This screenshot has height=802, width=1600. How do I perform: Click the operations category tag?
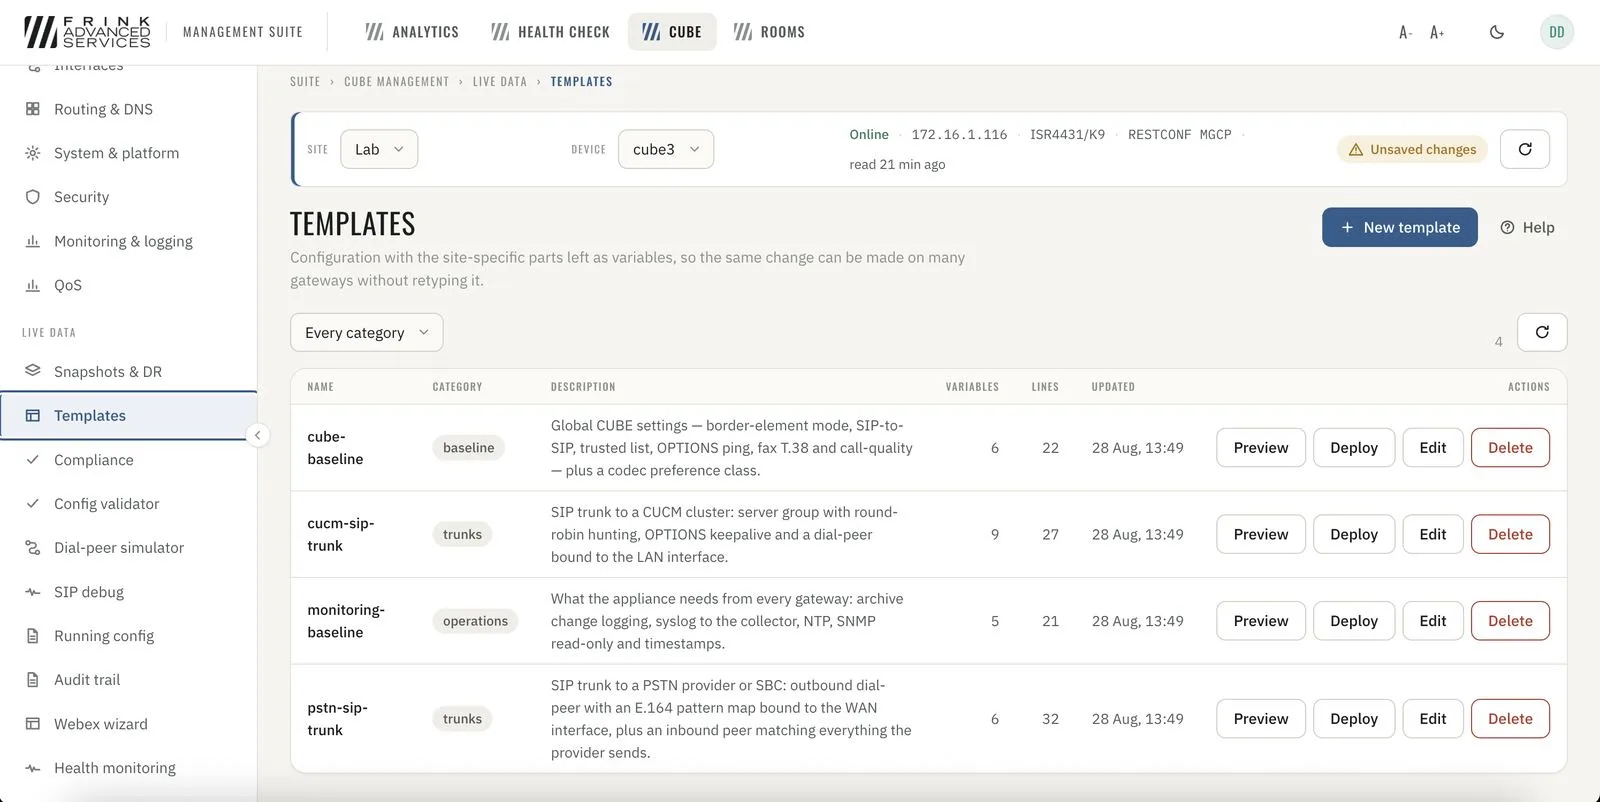(x=475, y=621)
